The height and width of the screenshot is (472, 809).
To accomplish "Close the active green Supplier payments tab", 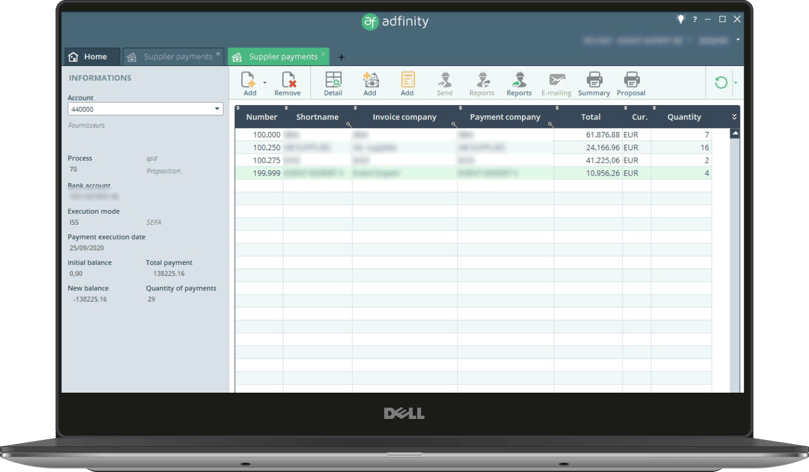I will coord(324,55).
